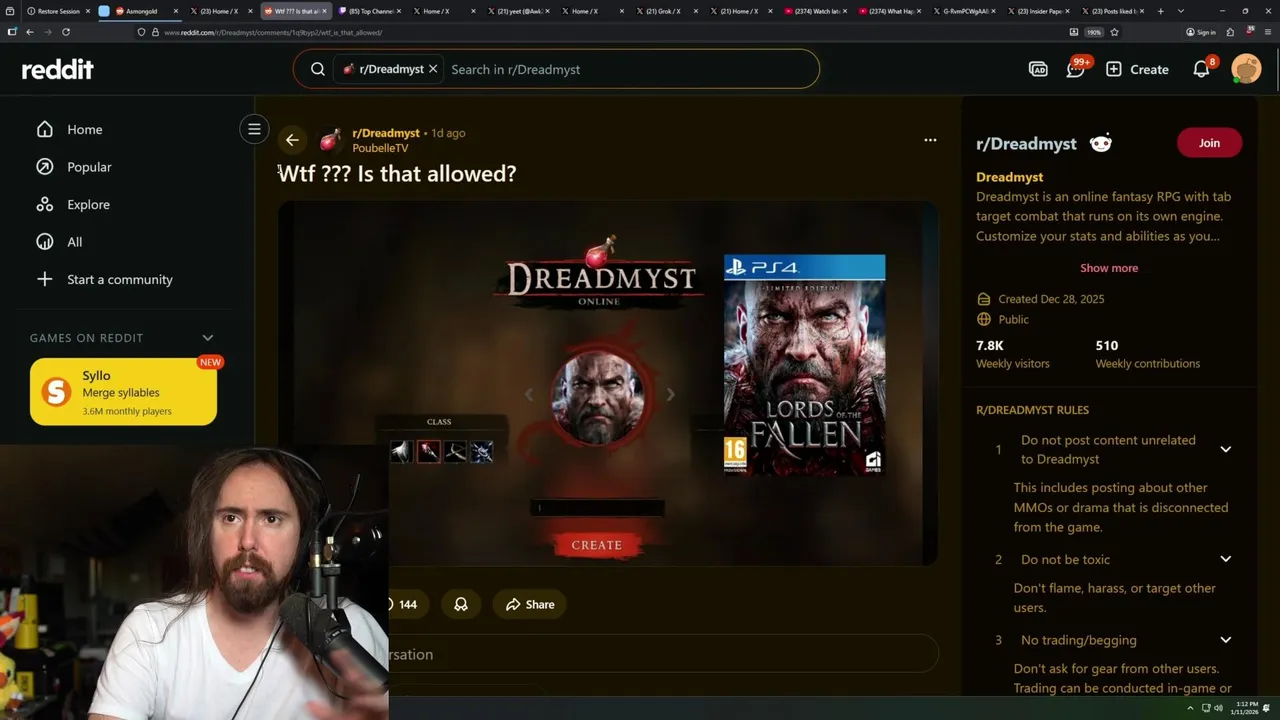This screenshot has height=720, width=1280.
Task: Open the list all tabs dropdown
Action: (1181, 11)
